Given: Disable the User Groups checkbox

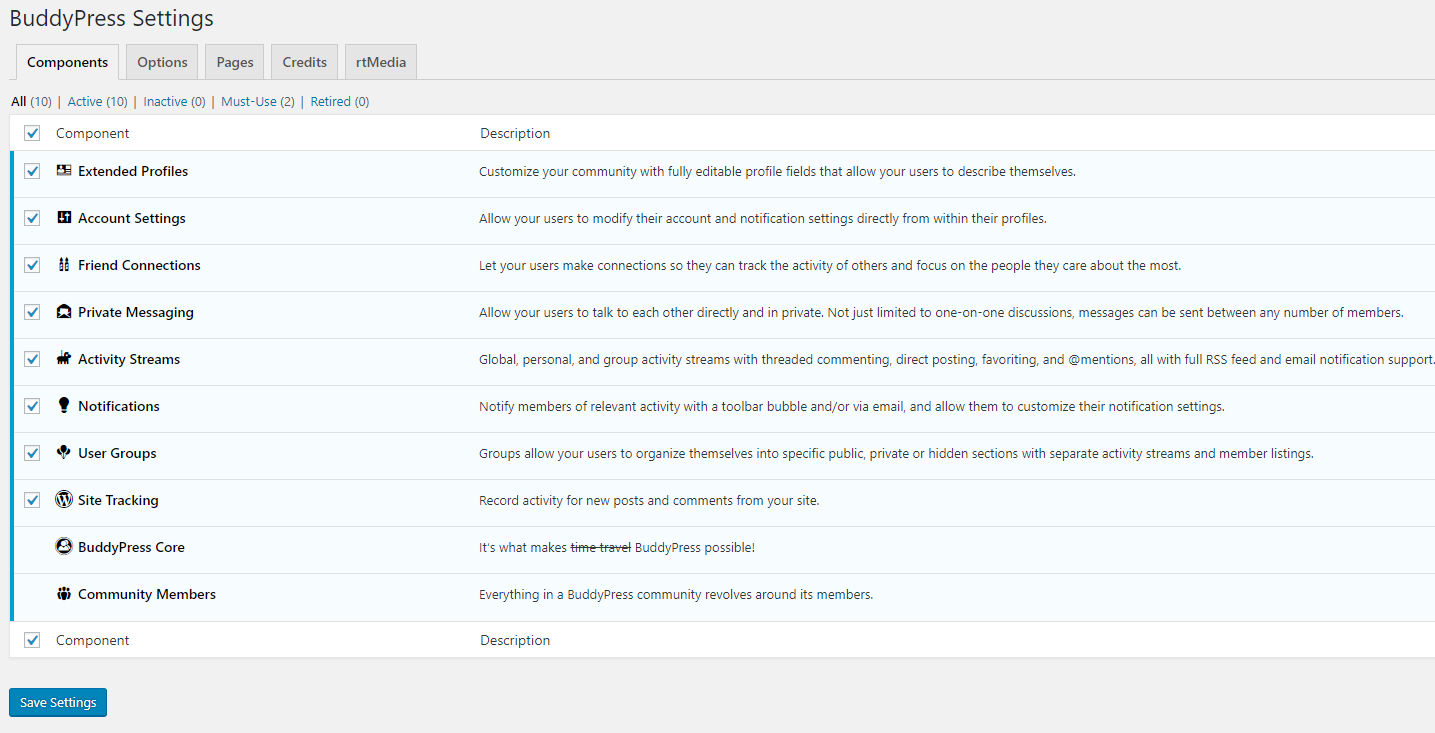Looking at the screenshot, I should click(32, 453).
